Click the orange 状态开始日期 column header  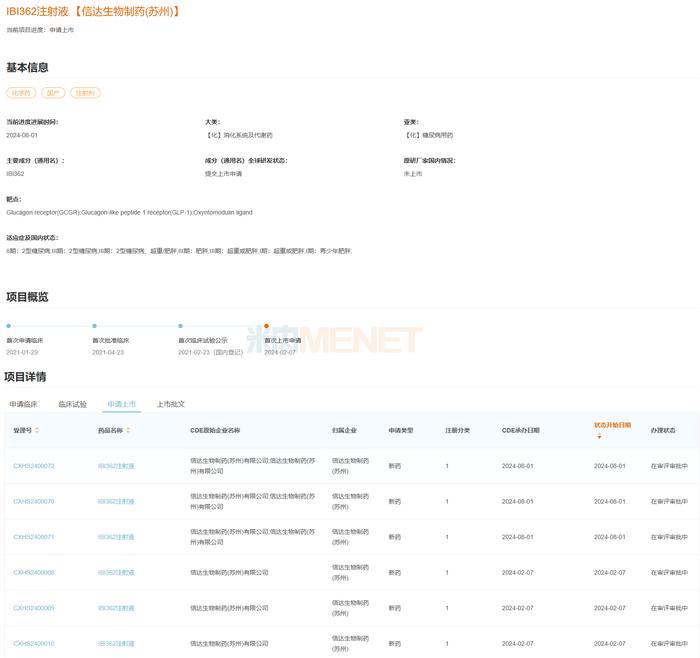[x=612, y=425]
